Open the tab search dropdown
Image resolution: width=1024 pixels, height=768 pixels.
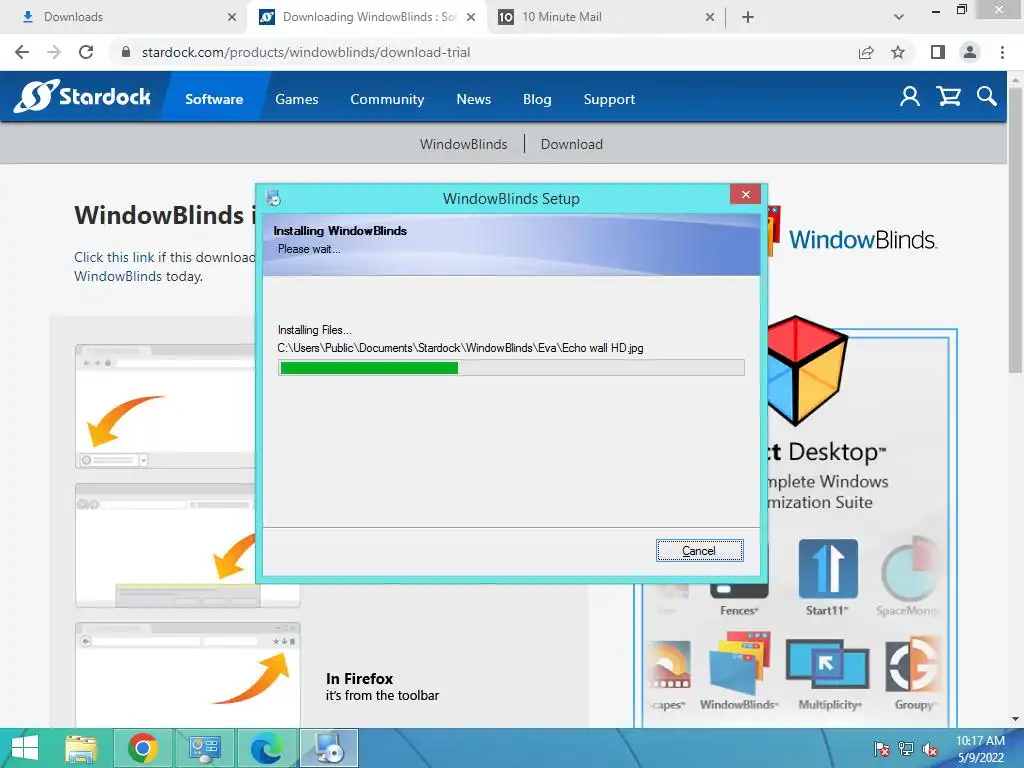coord(899,17)
